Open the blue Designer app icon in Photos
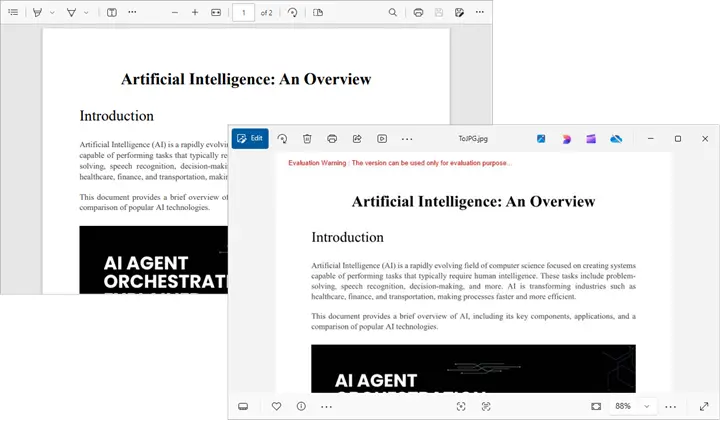The width and height of the screenshot is (720, 421). [541, 139]
